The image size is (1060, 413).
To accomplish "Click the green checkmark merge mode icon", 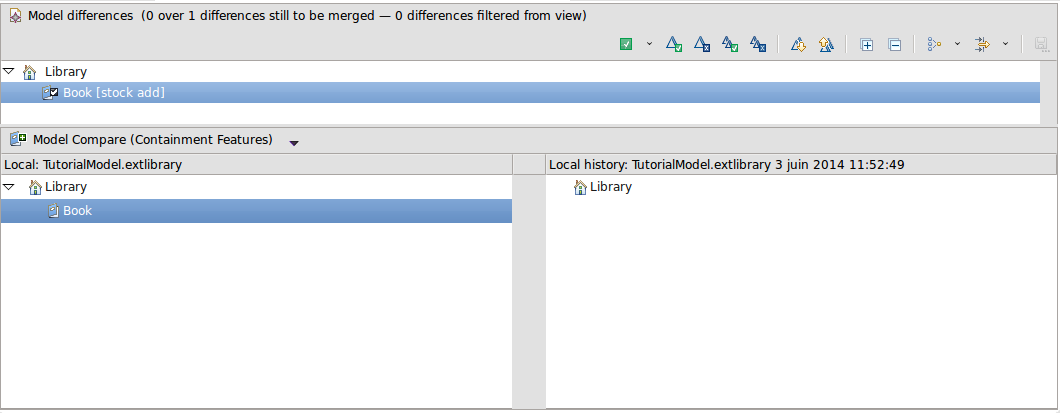I will click(x=626, y=44).
